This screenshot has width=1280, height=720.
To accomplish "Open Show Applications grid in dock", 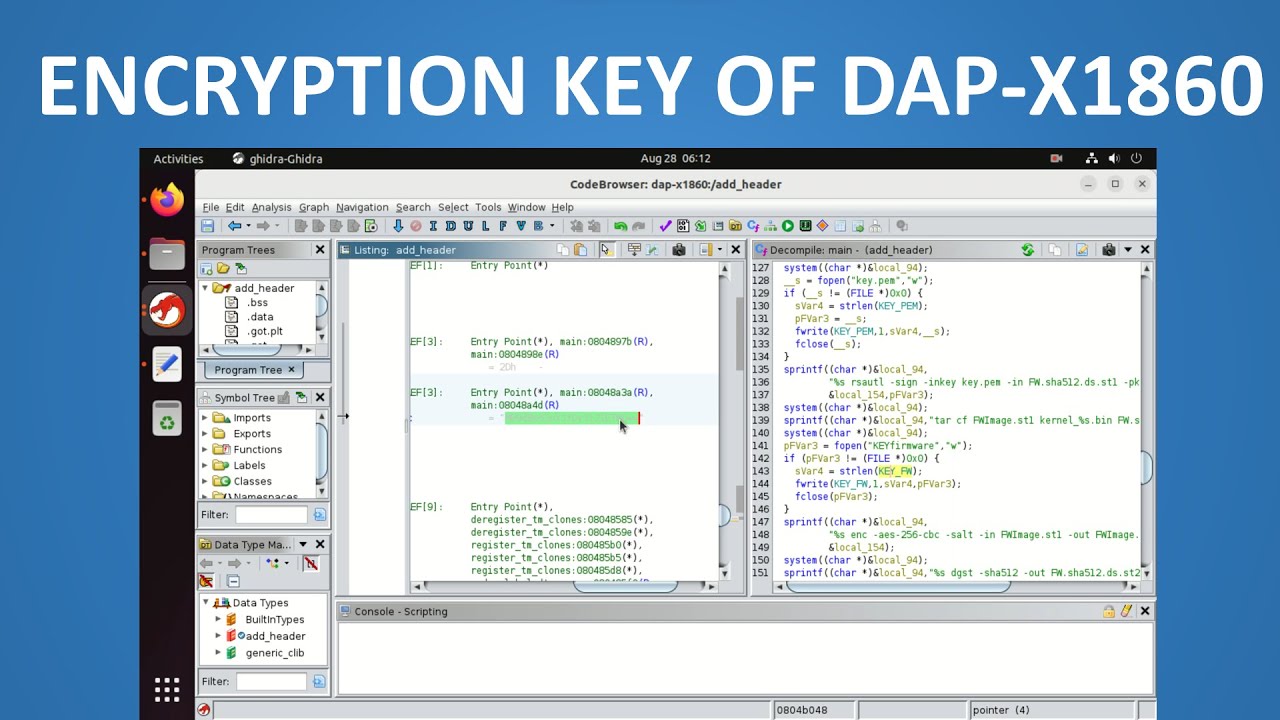I will point(167,689).
